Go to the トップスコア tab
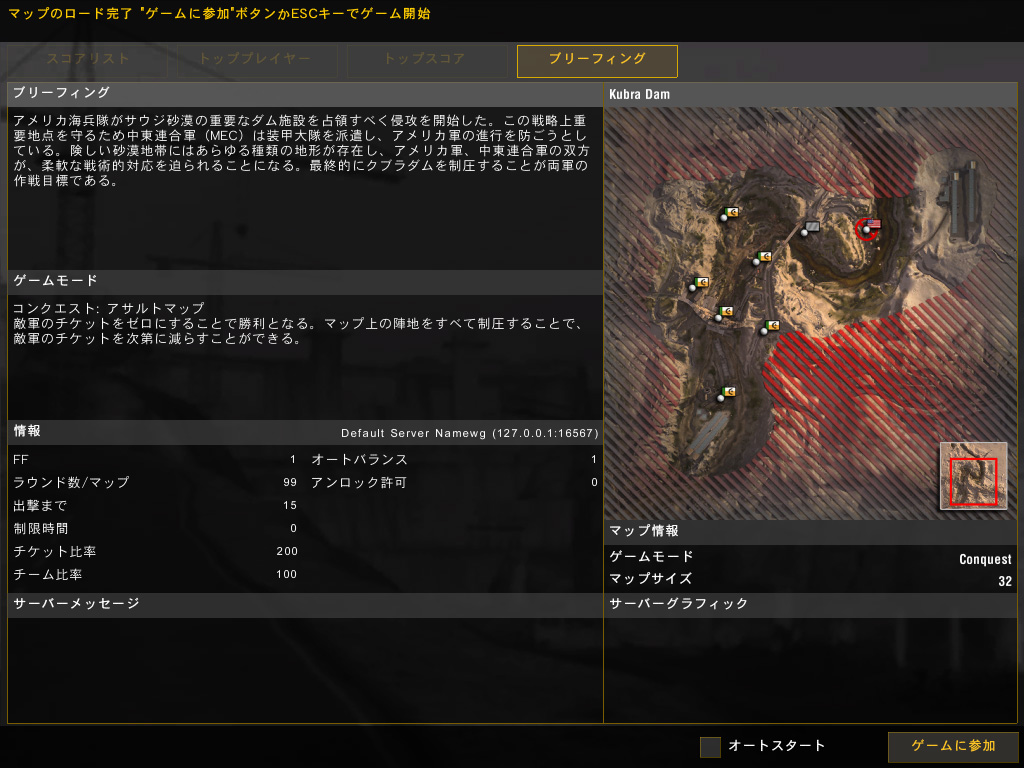This screenshot has height=768, width=1024. point(427,61)
